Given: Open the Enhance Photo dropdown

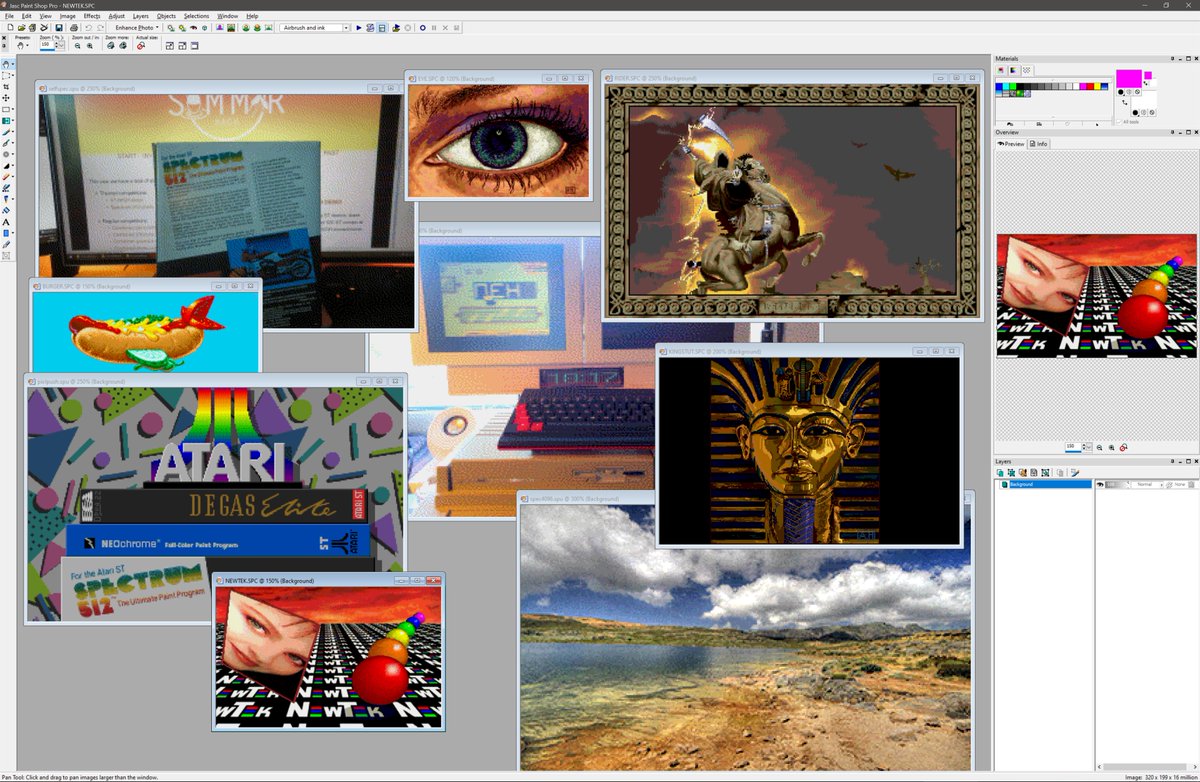Looking at the screenshot, I should (139, 27).
